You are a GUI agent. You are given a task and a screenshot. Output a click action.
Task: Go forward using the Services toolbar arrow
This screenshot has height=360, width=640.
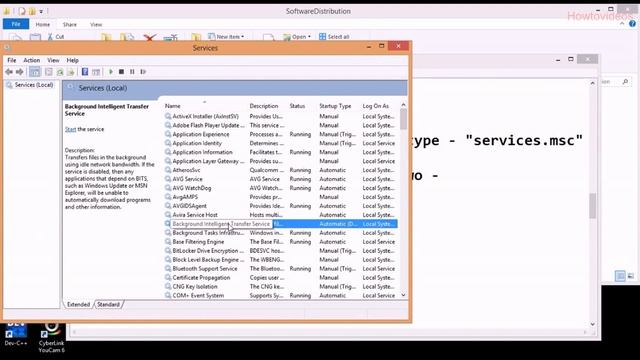pos(20,72)
